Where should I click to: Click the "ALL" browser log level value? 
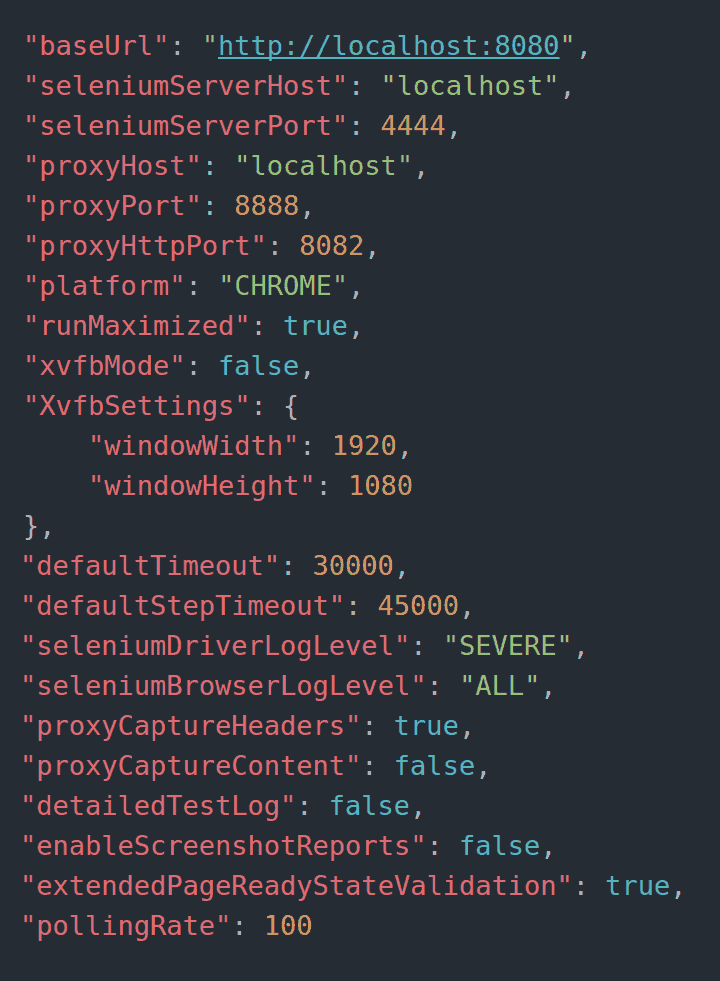pyautogui.click(x=499, y=686)
